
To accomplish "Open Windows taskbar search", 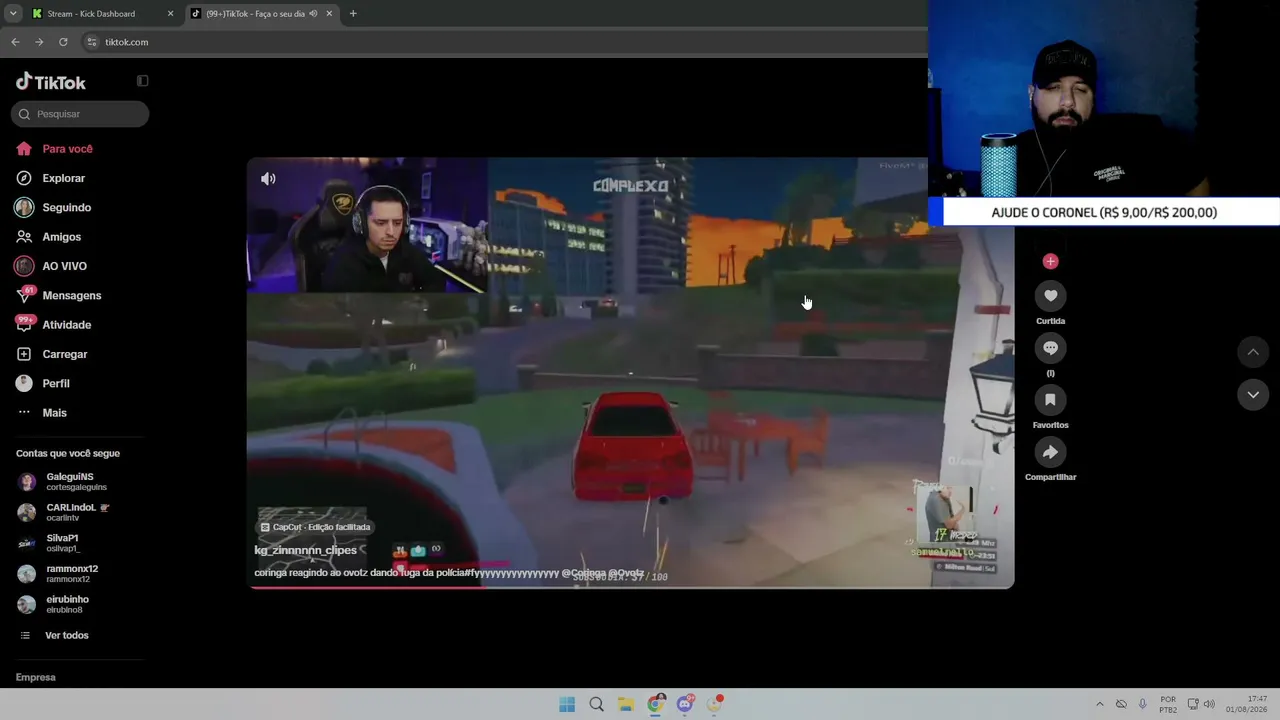I will 596,704.
